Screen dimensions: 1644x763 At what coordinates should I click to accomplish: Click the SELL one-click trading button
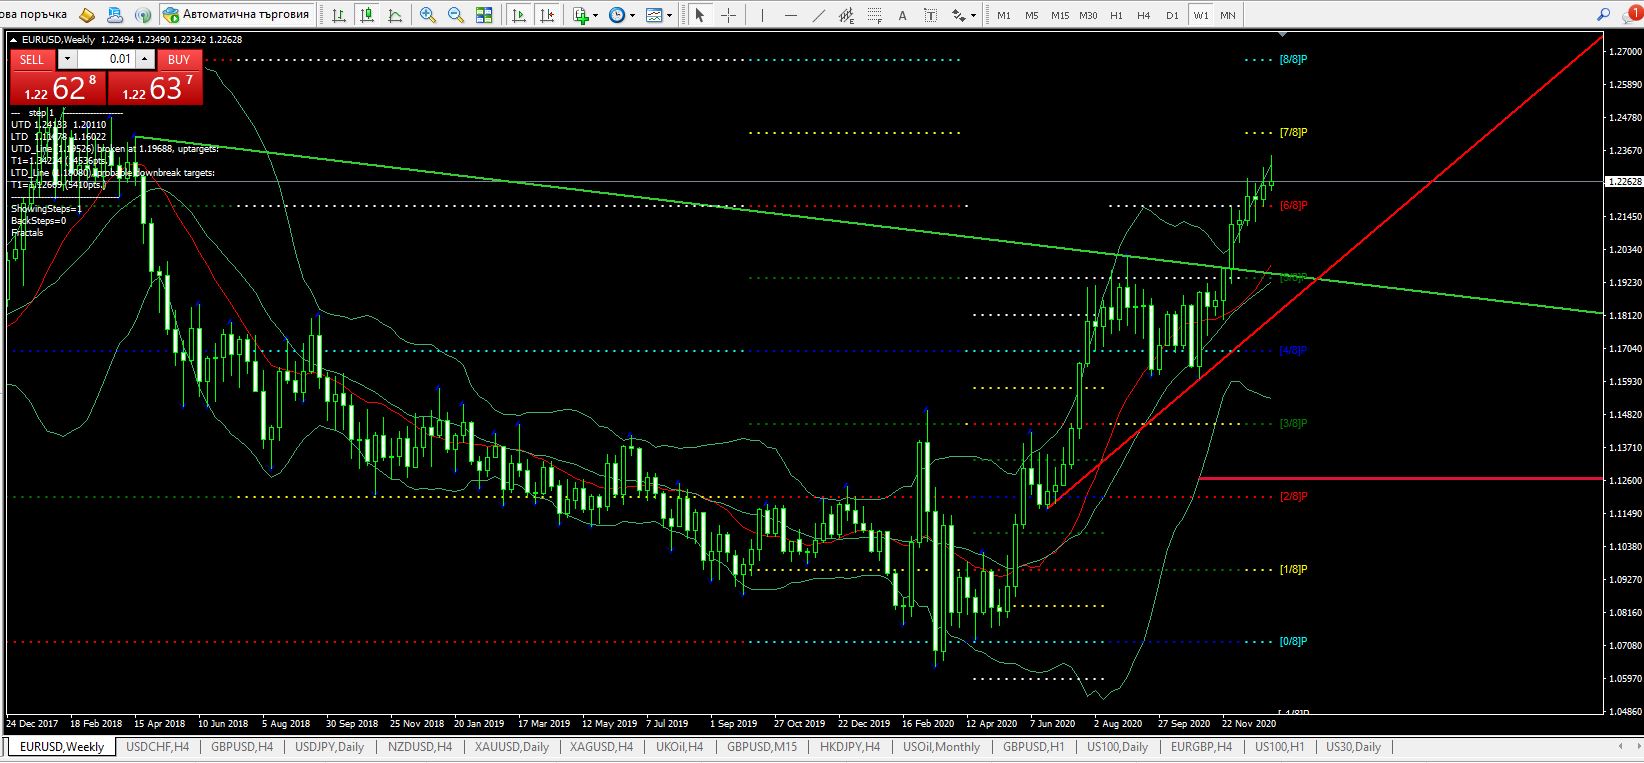[x=32, y=59]
